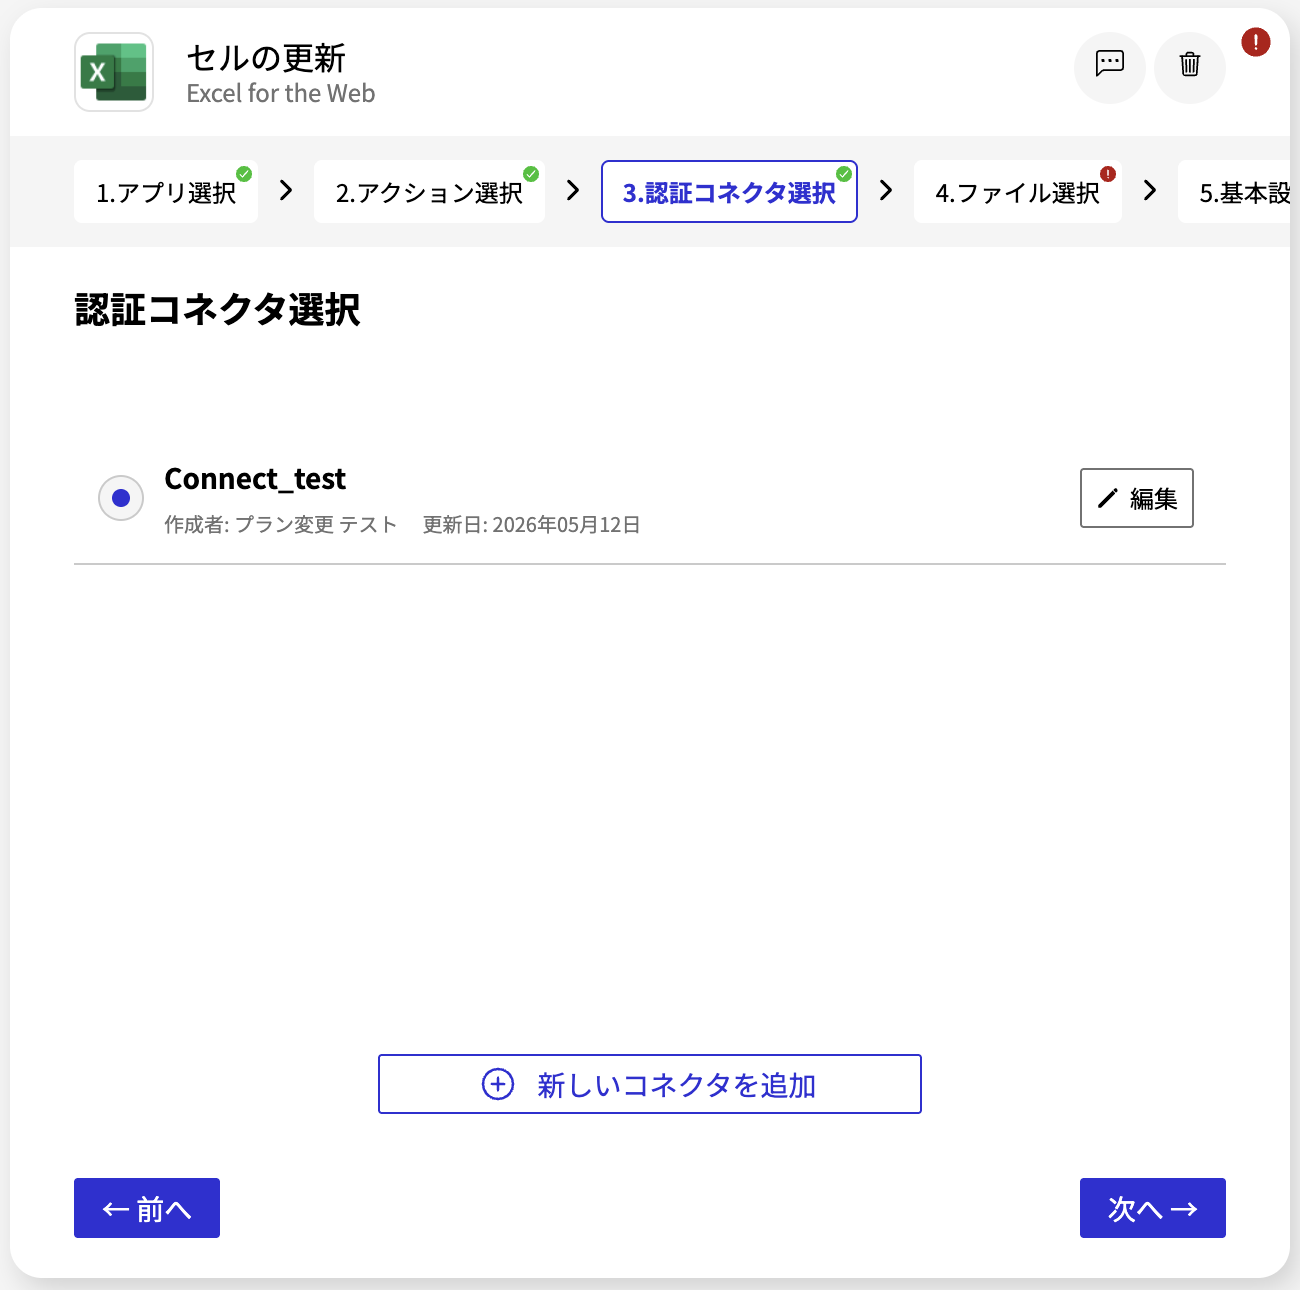Screen dimensions: 1300x1290
Task: Go to step 2.アクション選択
Action: [429, 192]
